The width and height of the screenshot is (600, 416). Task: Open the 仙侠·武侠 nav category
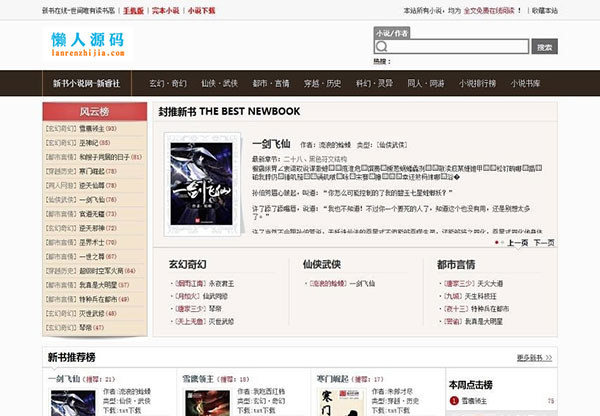click(x=220, y=83)
